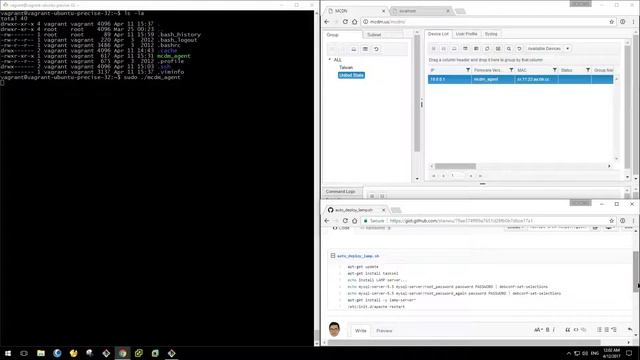The image size is (640, 360).
Task: Select United States in the group tree
Action: pyautogui.click(x=351, y=75)
